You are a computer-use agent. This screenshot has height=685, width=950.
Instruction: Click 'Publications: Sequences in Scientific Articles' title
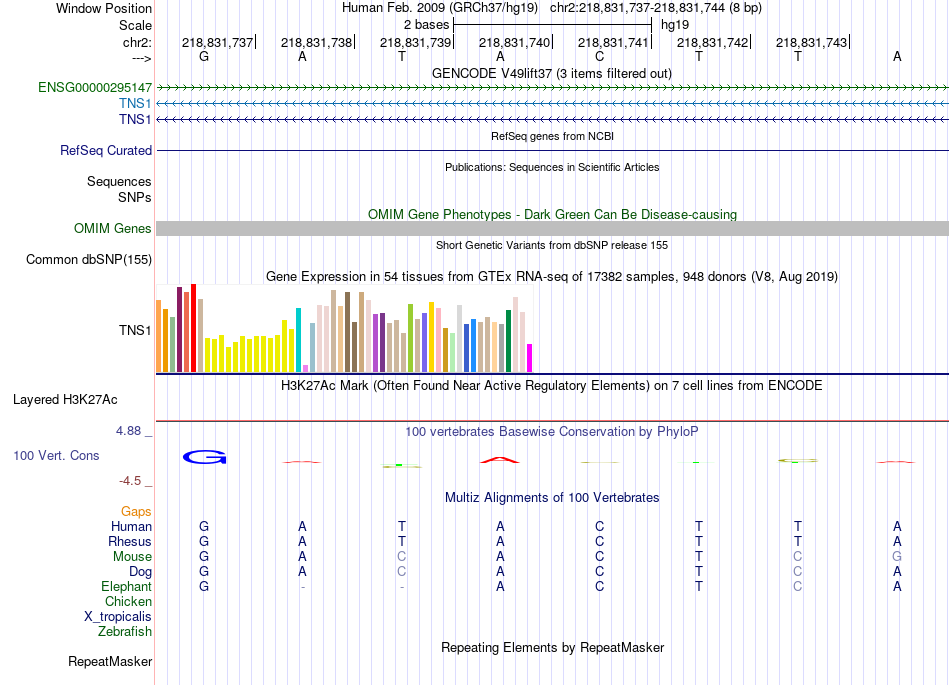point(552,167)
